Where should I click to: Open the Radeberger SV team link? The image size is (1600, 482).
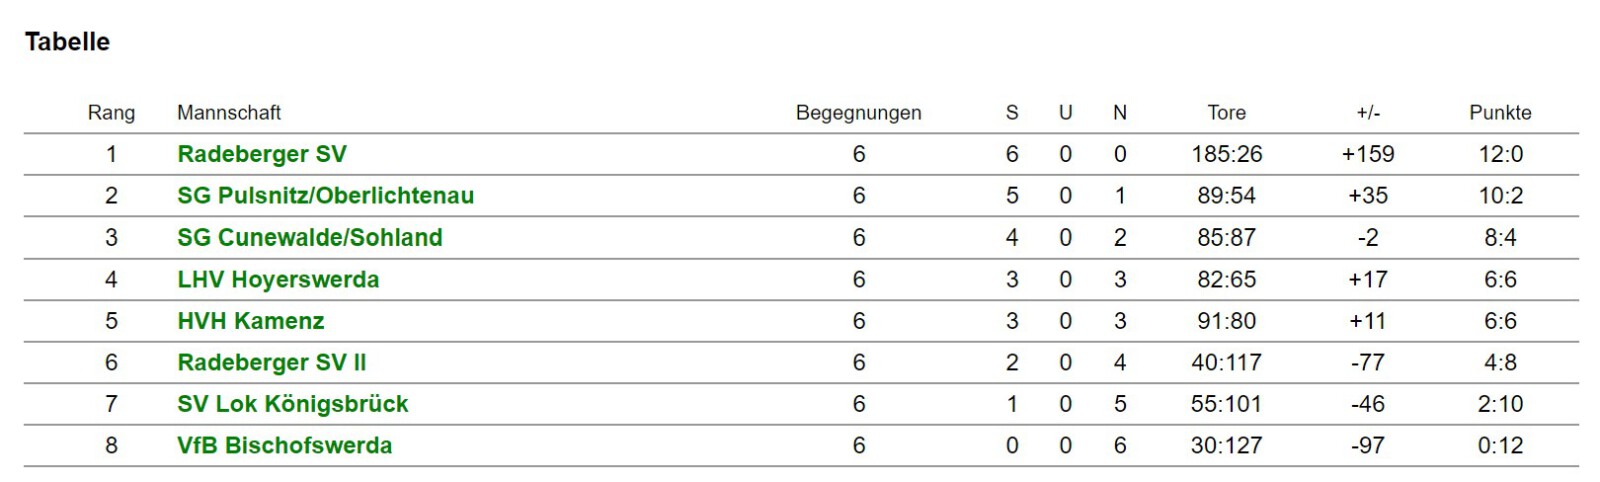click(262, 154)
